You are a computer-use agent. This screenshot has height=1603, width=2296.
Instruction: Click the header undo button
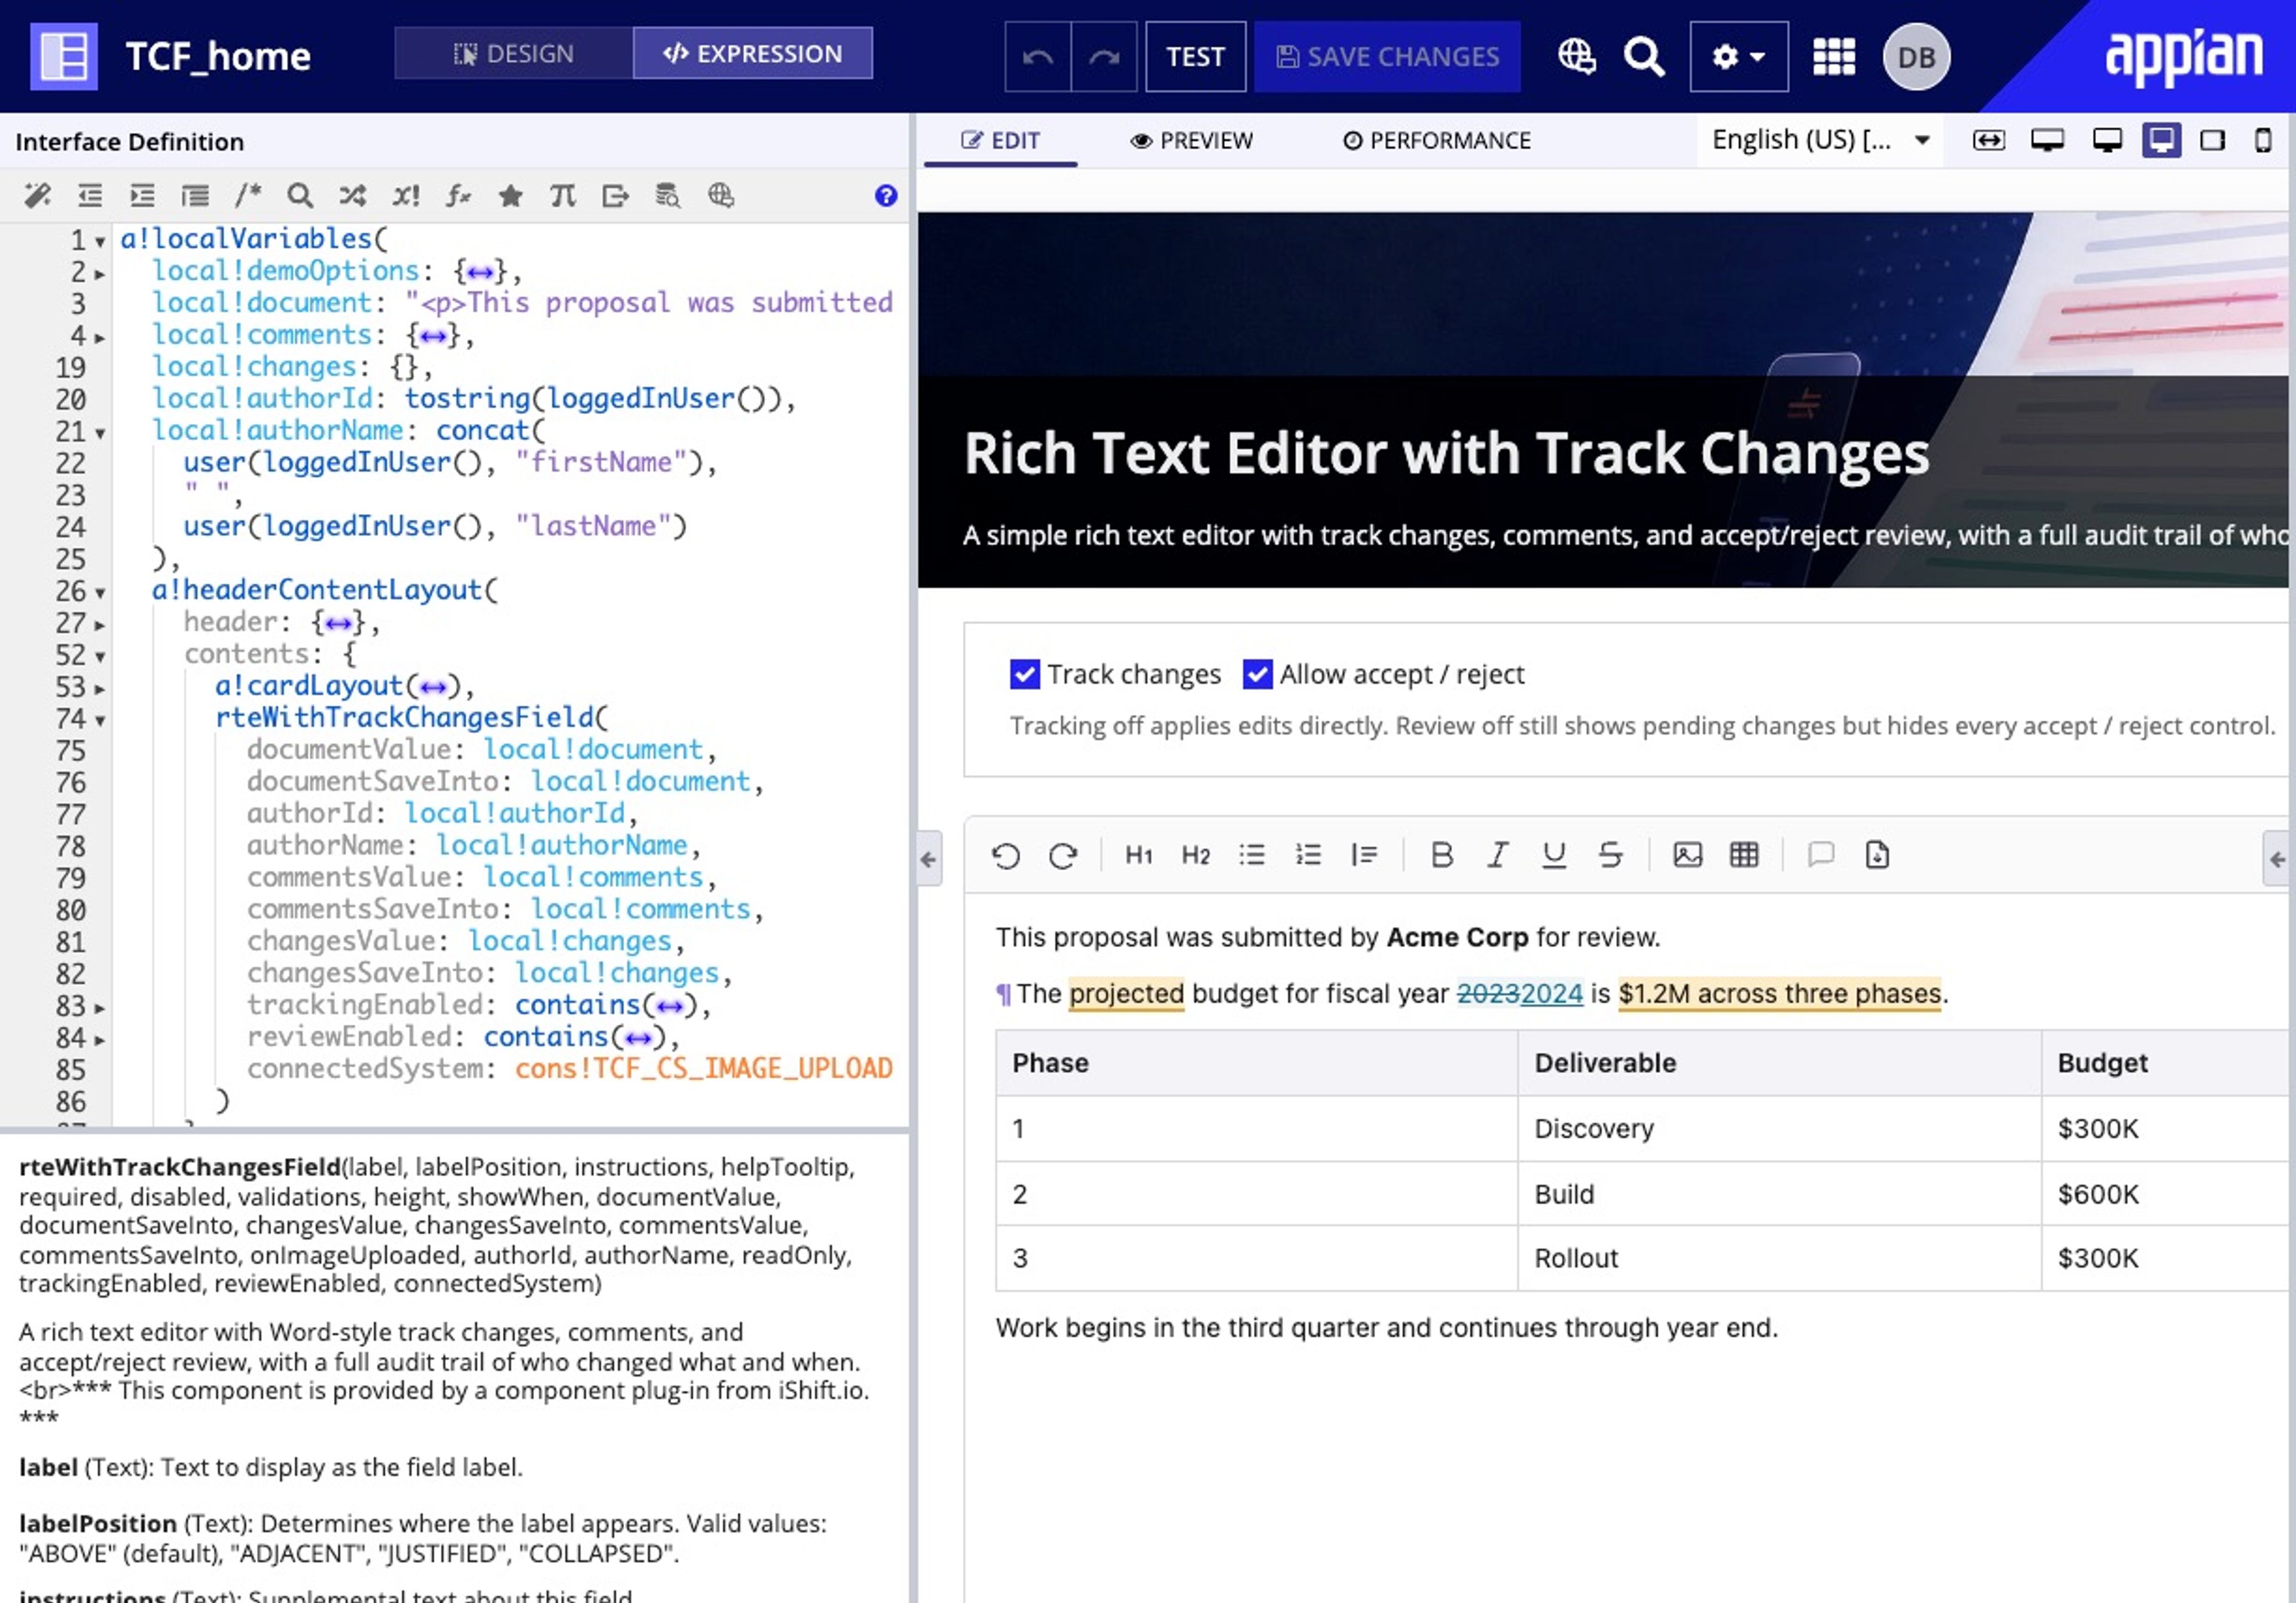[x=1037, y=56]
